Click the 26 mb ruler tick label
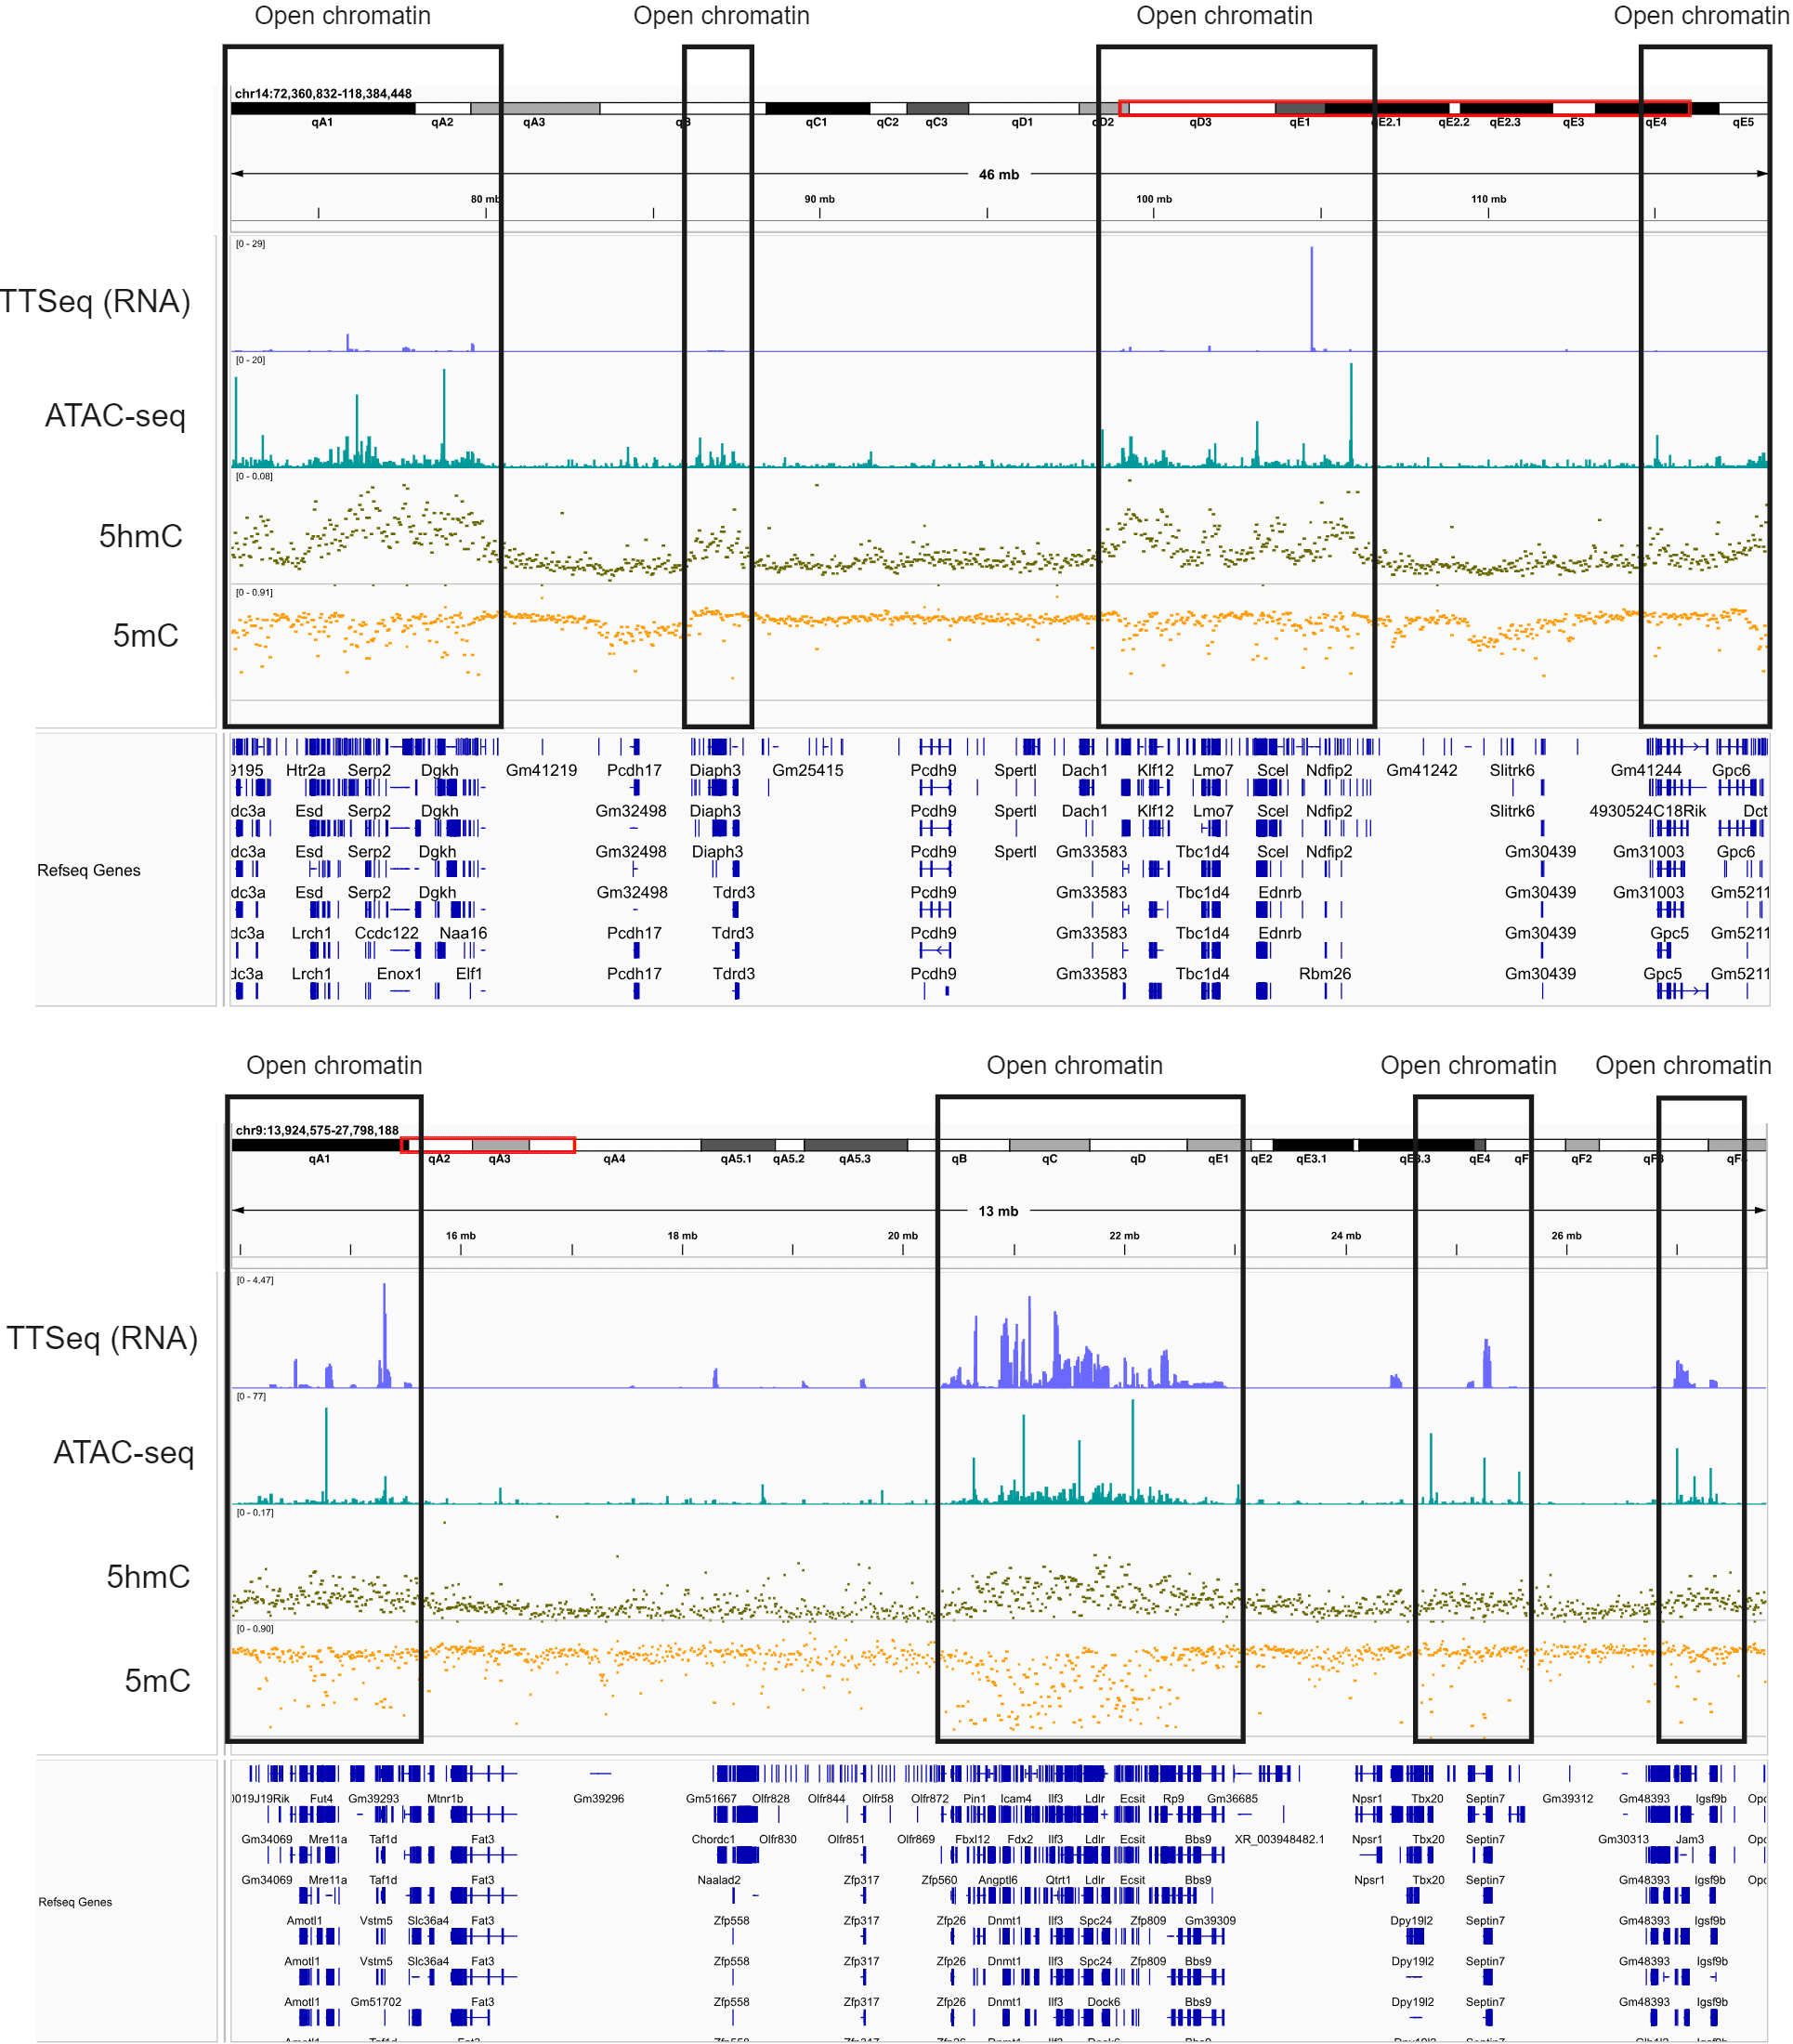 point(1566,1236)
